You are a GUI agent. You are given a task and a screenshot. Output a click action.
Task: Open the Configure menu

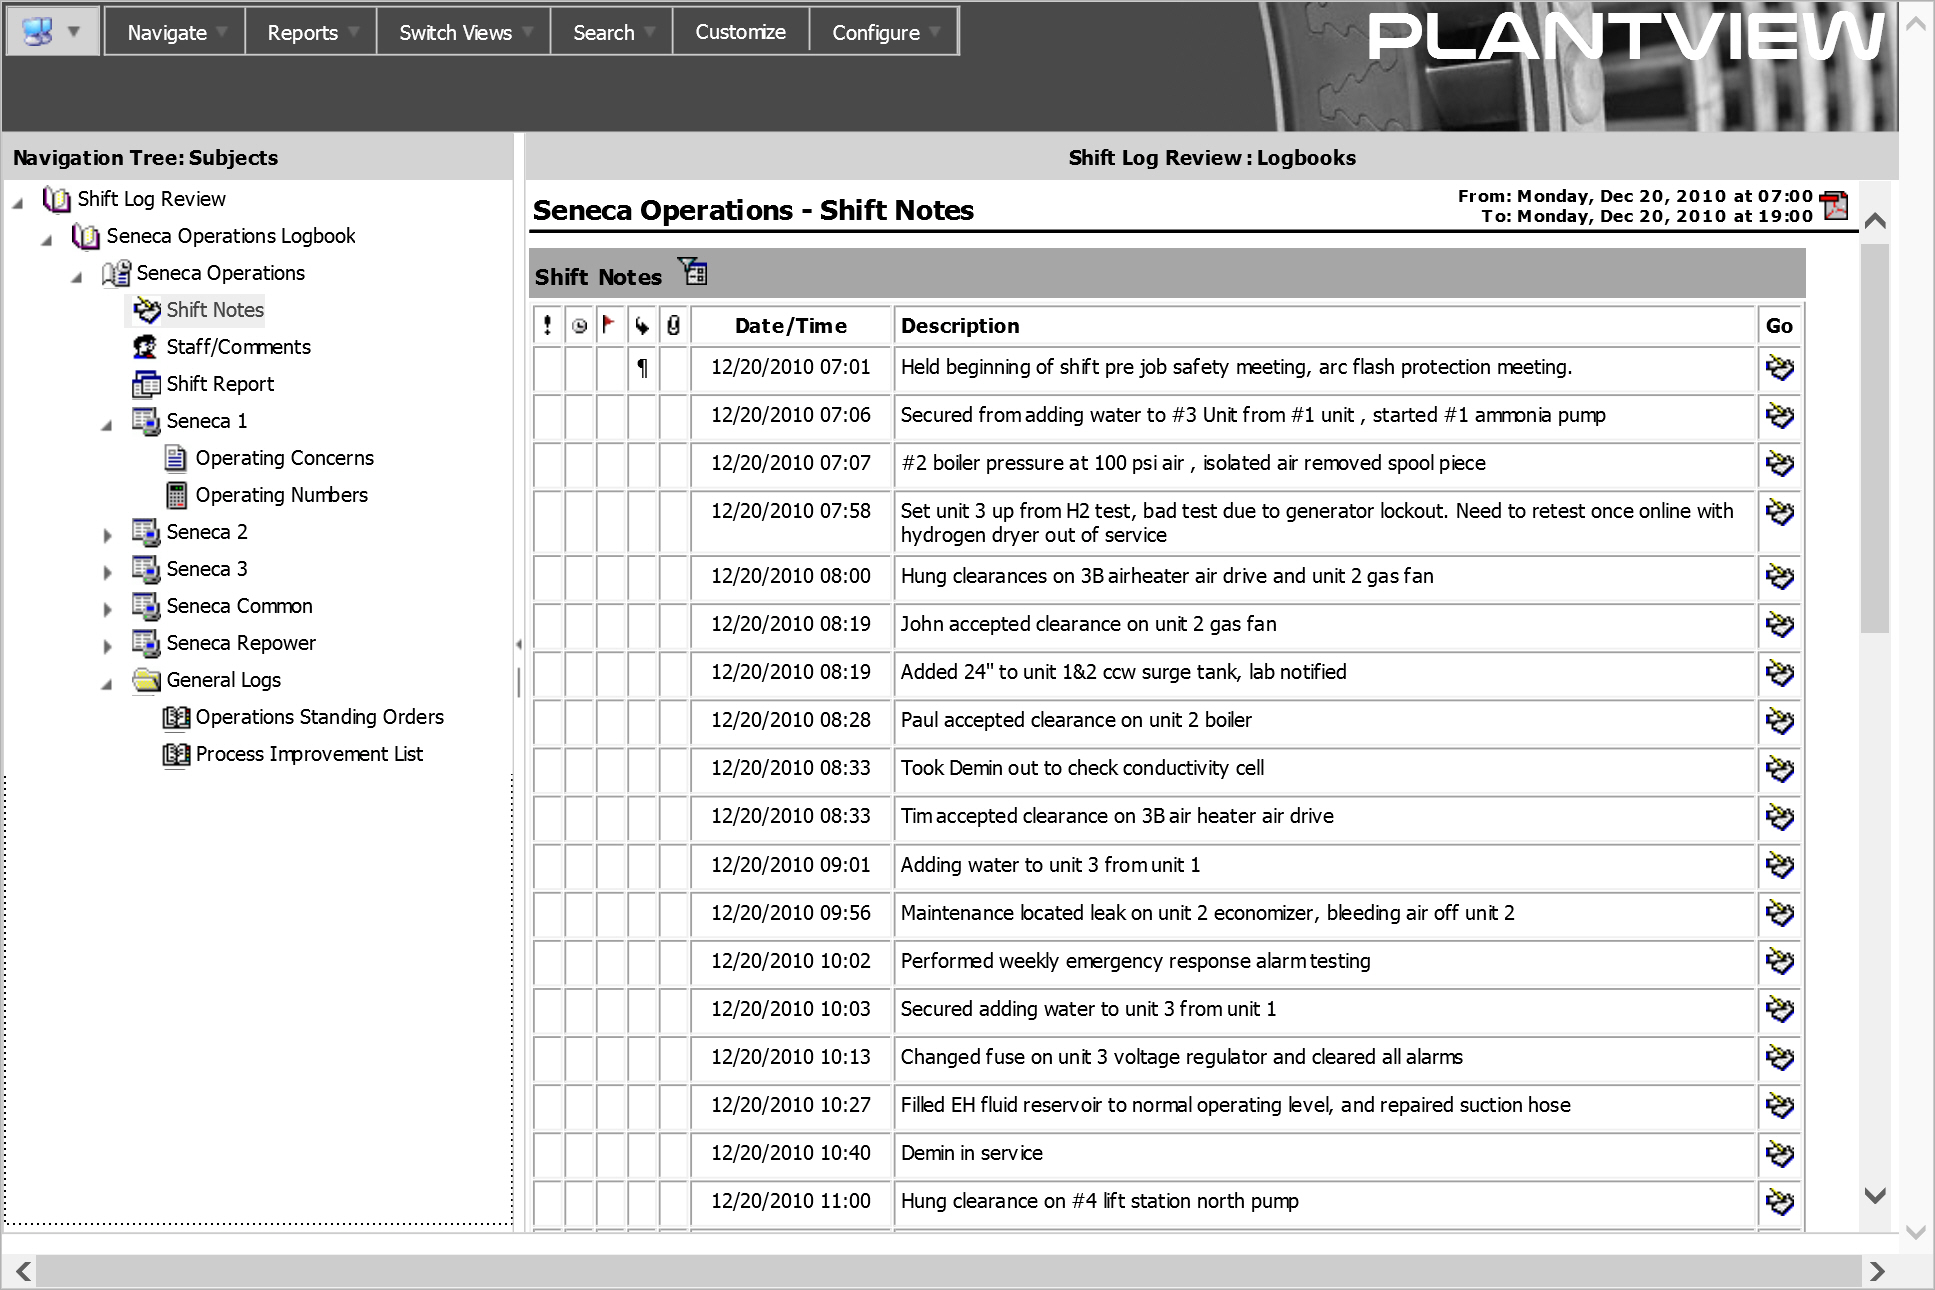tap(884, 32)
